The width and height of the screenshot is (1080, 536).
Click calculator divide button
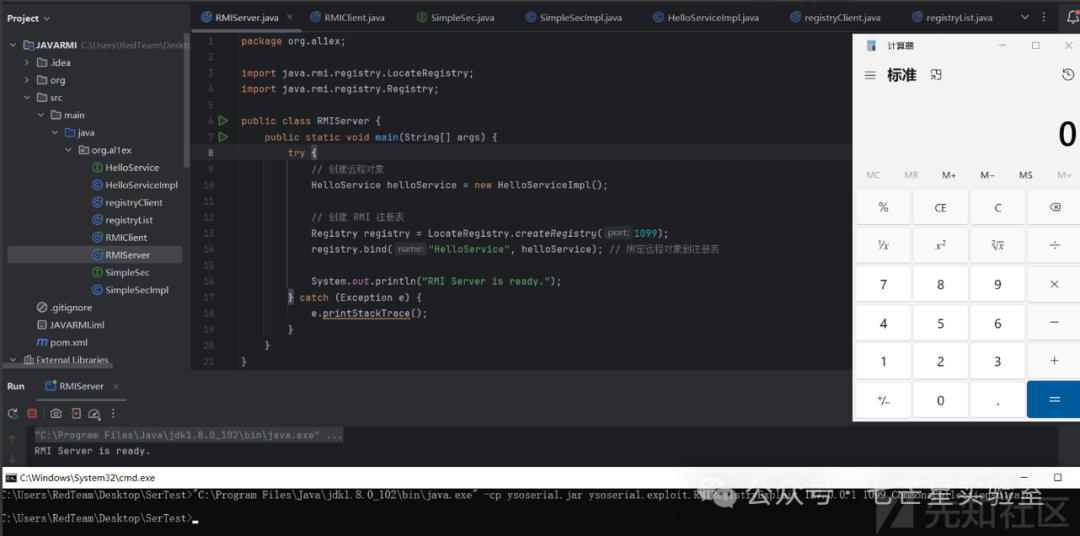[1054, 245]
